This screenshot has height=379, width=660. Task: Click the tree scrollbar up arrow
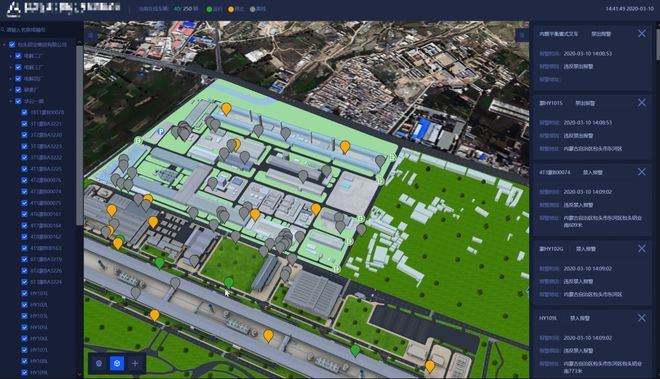pyautogui.click(x=79, y=43)
